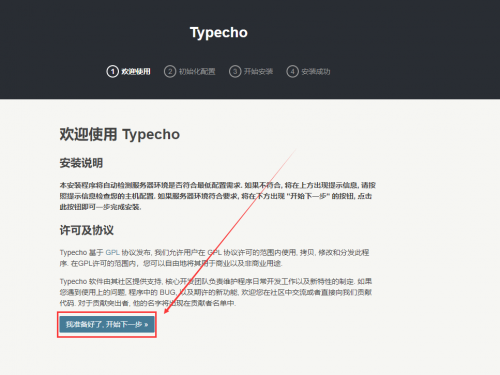Select step 4 安装成功

[x=308, y=71]
